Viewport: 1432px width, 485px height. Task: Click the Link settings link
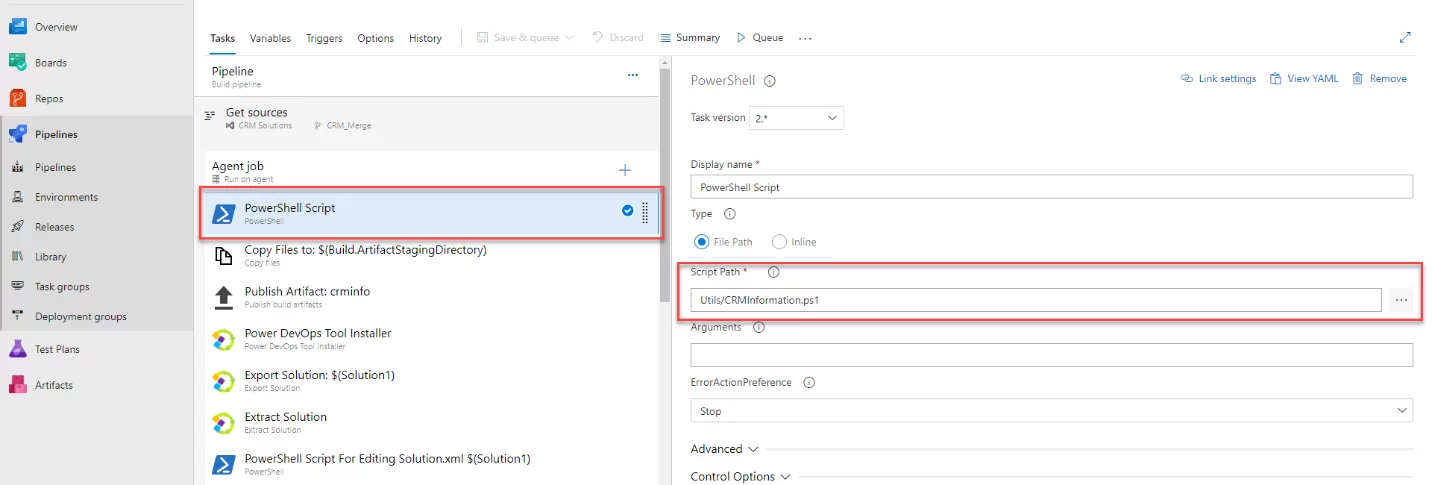click(x=1218, y=79)
